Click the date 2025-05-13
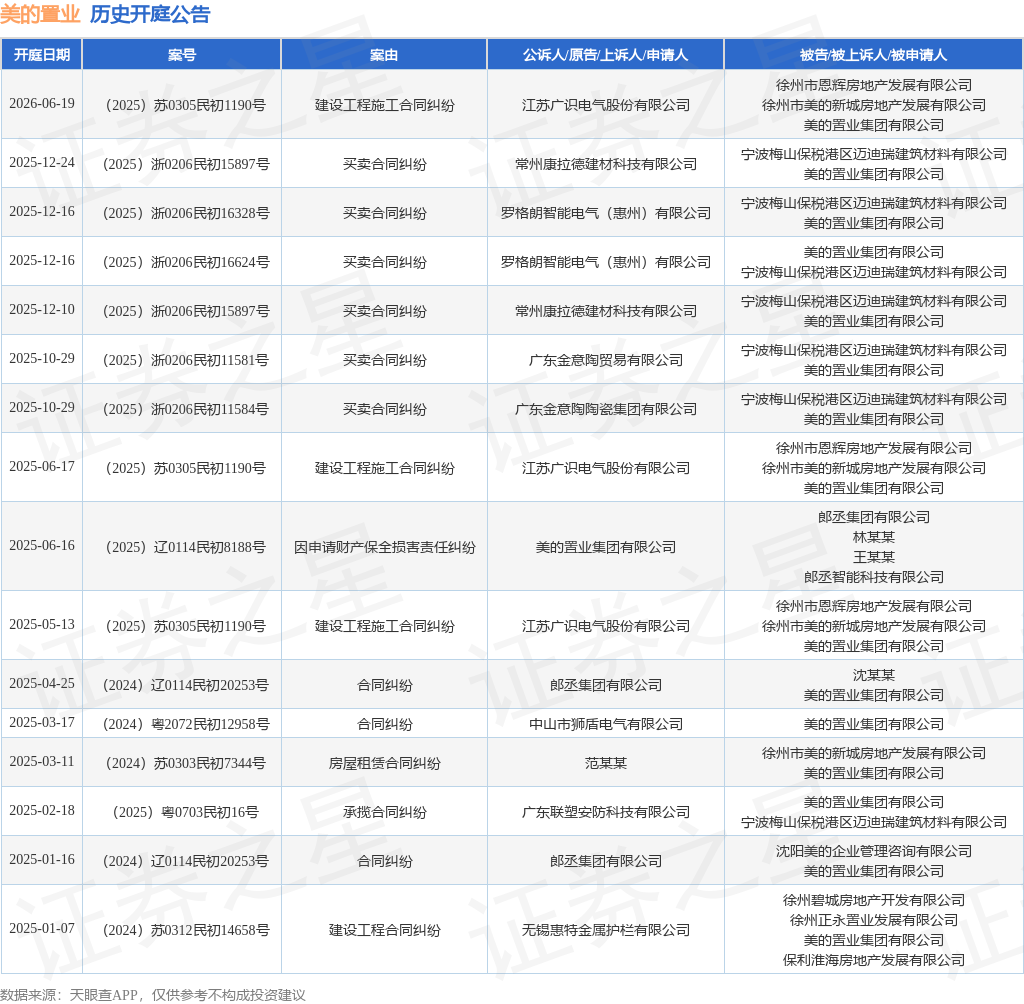Viewport: 1024px width, 1004px height. click(42, 624)
